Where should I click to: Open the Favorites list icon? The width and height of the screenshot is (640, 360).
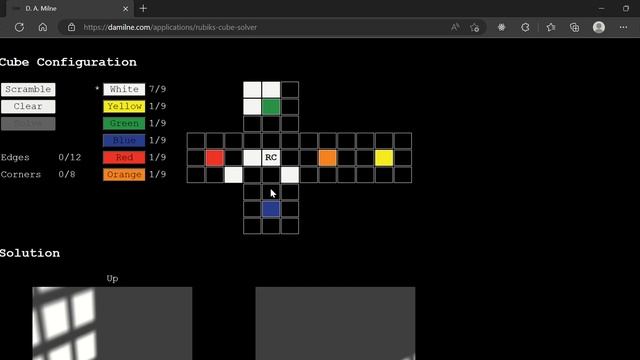(551, 27)
